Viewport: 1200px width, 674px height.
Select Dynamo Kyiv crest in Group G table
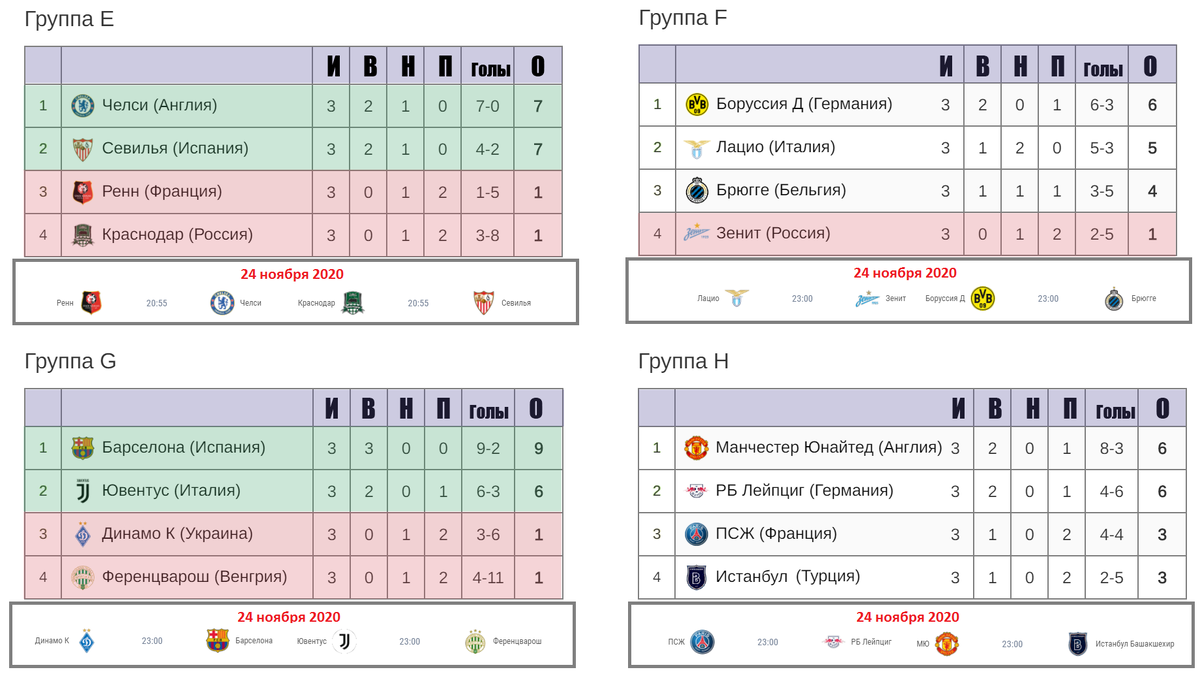[82, 535]
